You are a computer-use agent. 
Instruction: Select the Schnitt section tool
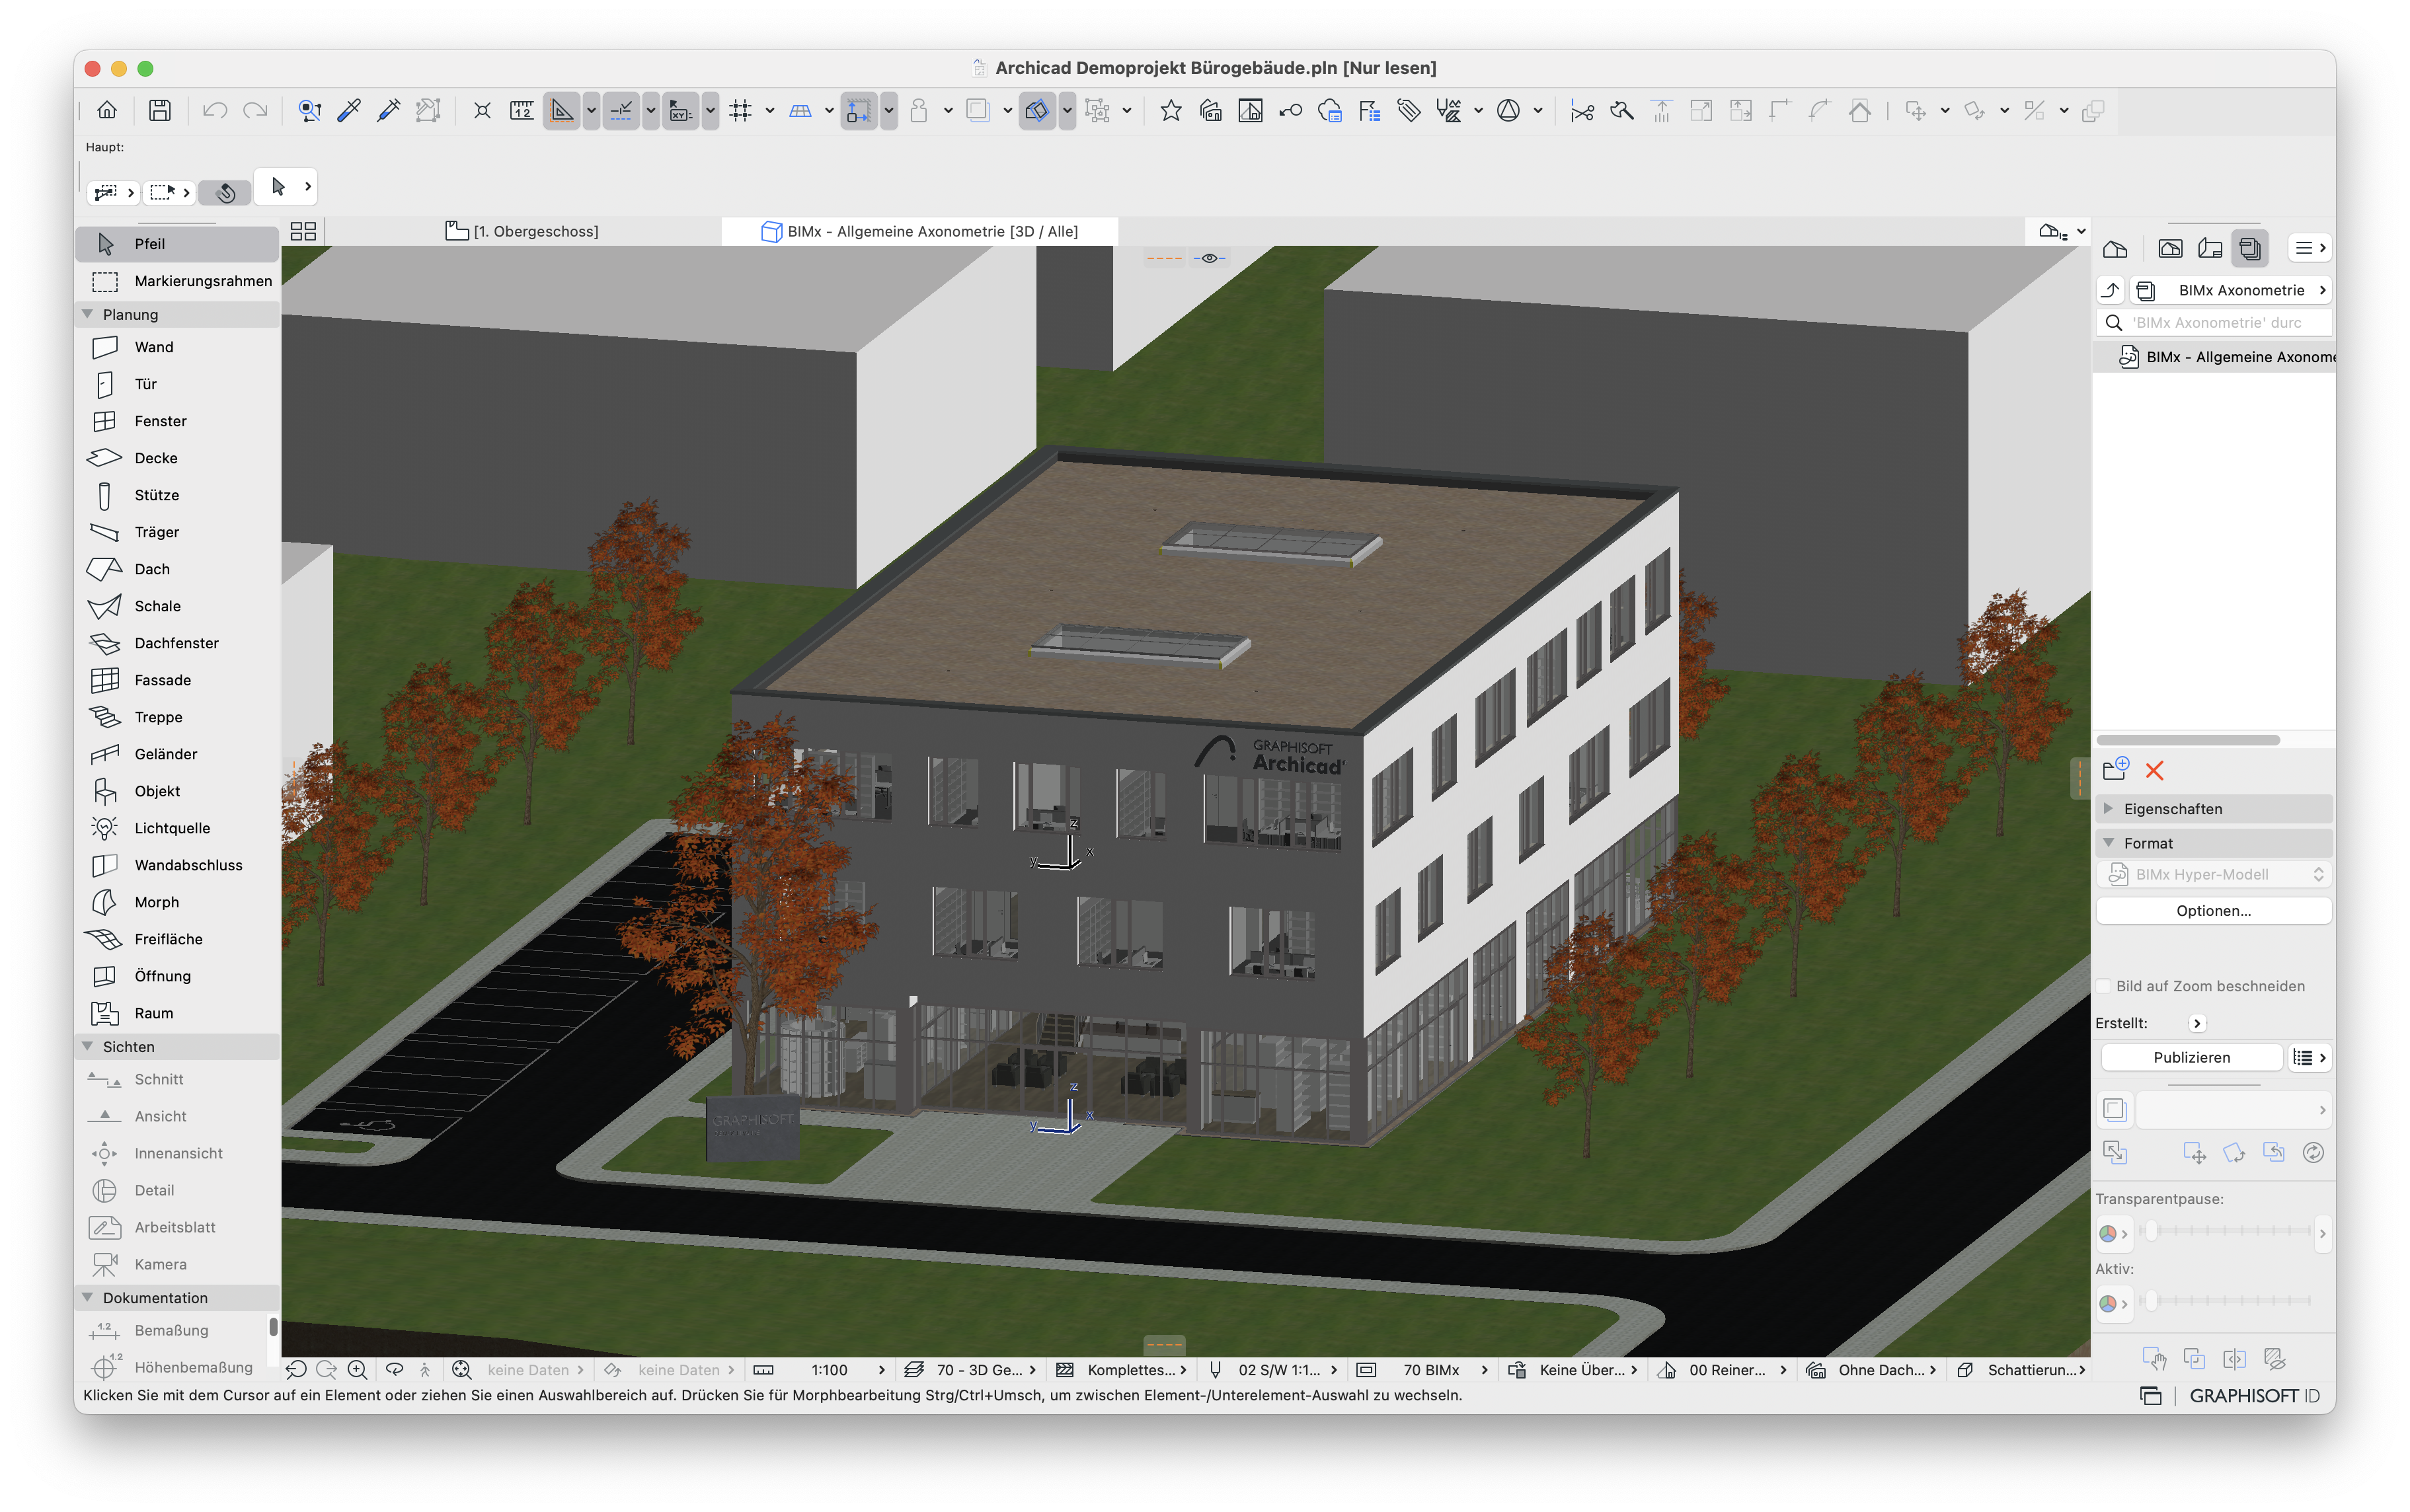pyautogui.click(x=177, y=1079)
